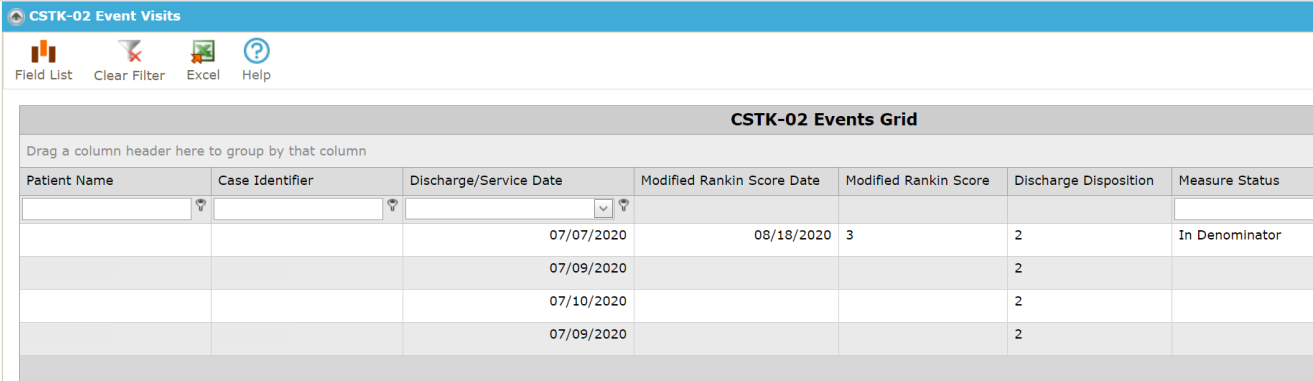
Task: Open the Field List tool
Action: (43, 61)
